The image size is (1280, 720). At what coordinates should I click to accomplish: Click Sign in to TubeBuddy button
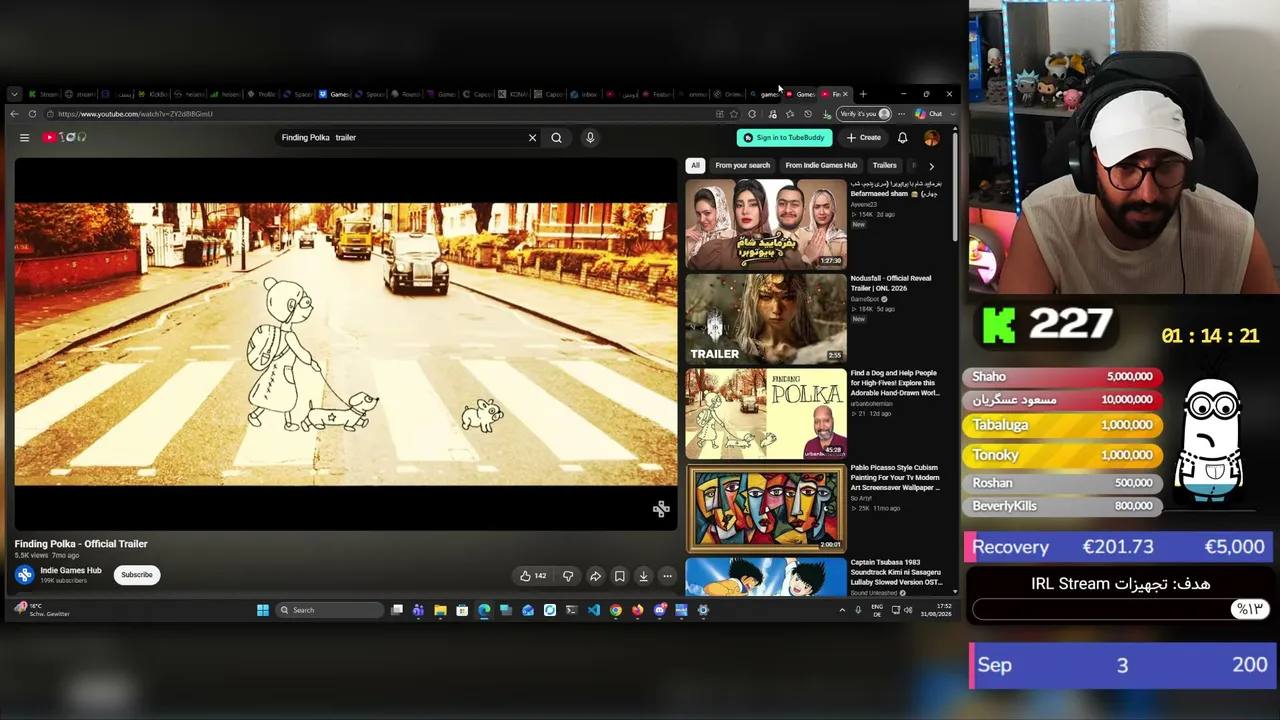coord(784,138)
